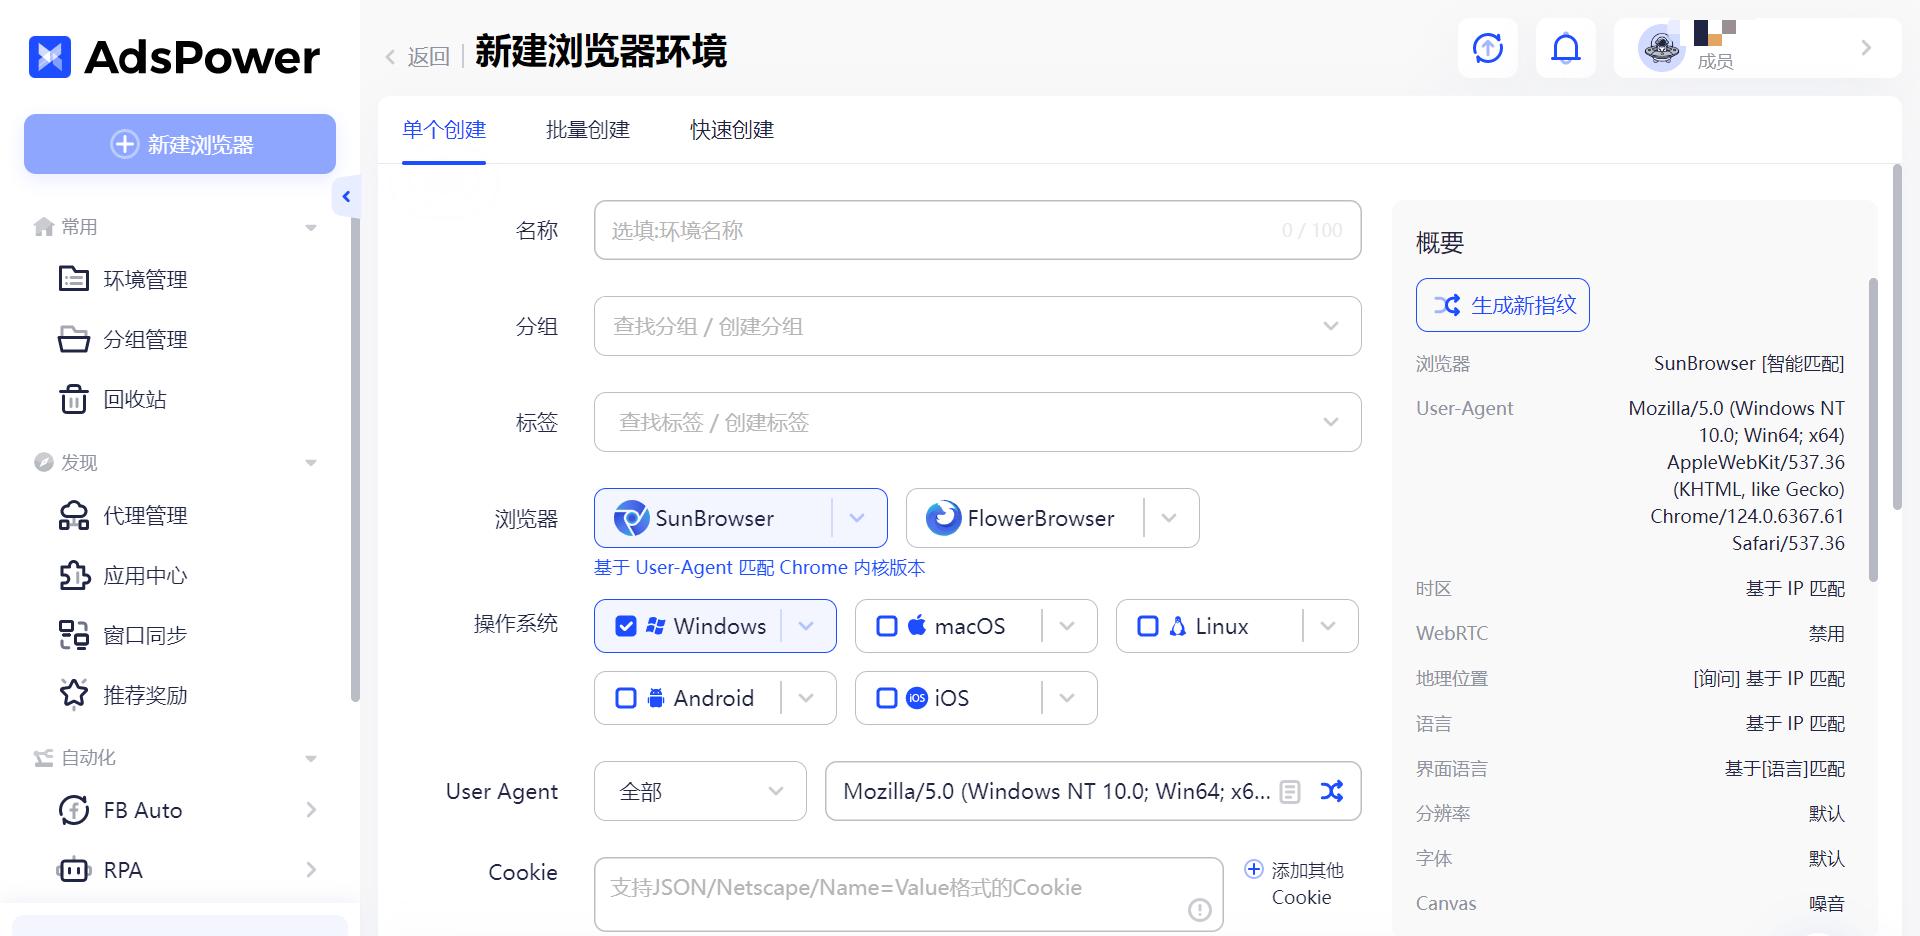Click the notification bell icon
The image size is (1920, 936).
point(1566,47)
